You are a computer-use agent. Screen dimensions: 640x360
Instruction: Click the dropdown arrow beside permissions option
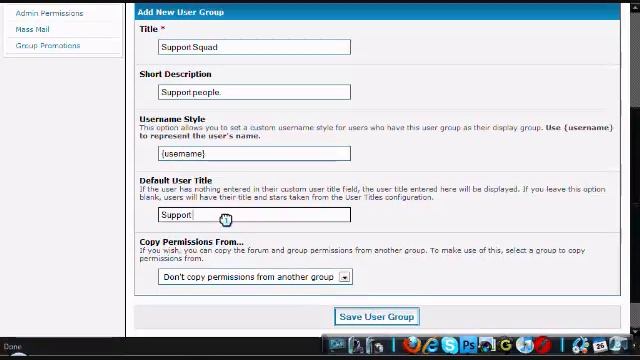tap(344, 277)
